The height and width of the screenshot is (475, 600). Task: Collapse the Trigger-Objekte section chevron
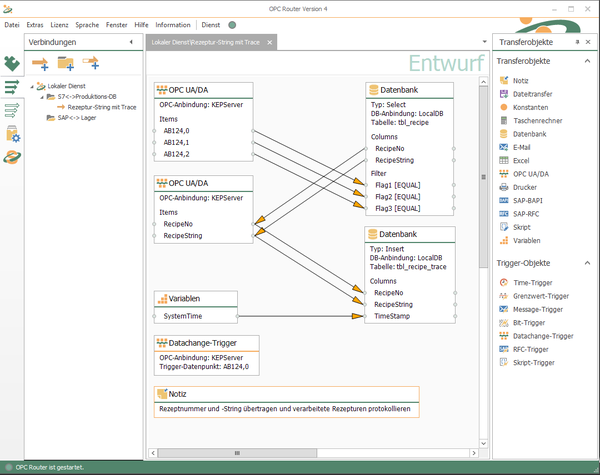(587, 263)
